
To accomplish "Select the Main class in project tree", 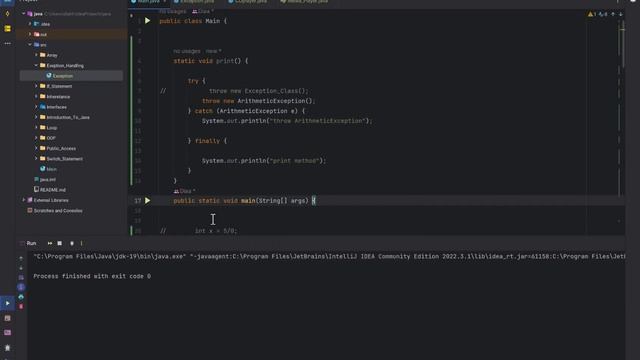I will coord(48,169).
